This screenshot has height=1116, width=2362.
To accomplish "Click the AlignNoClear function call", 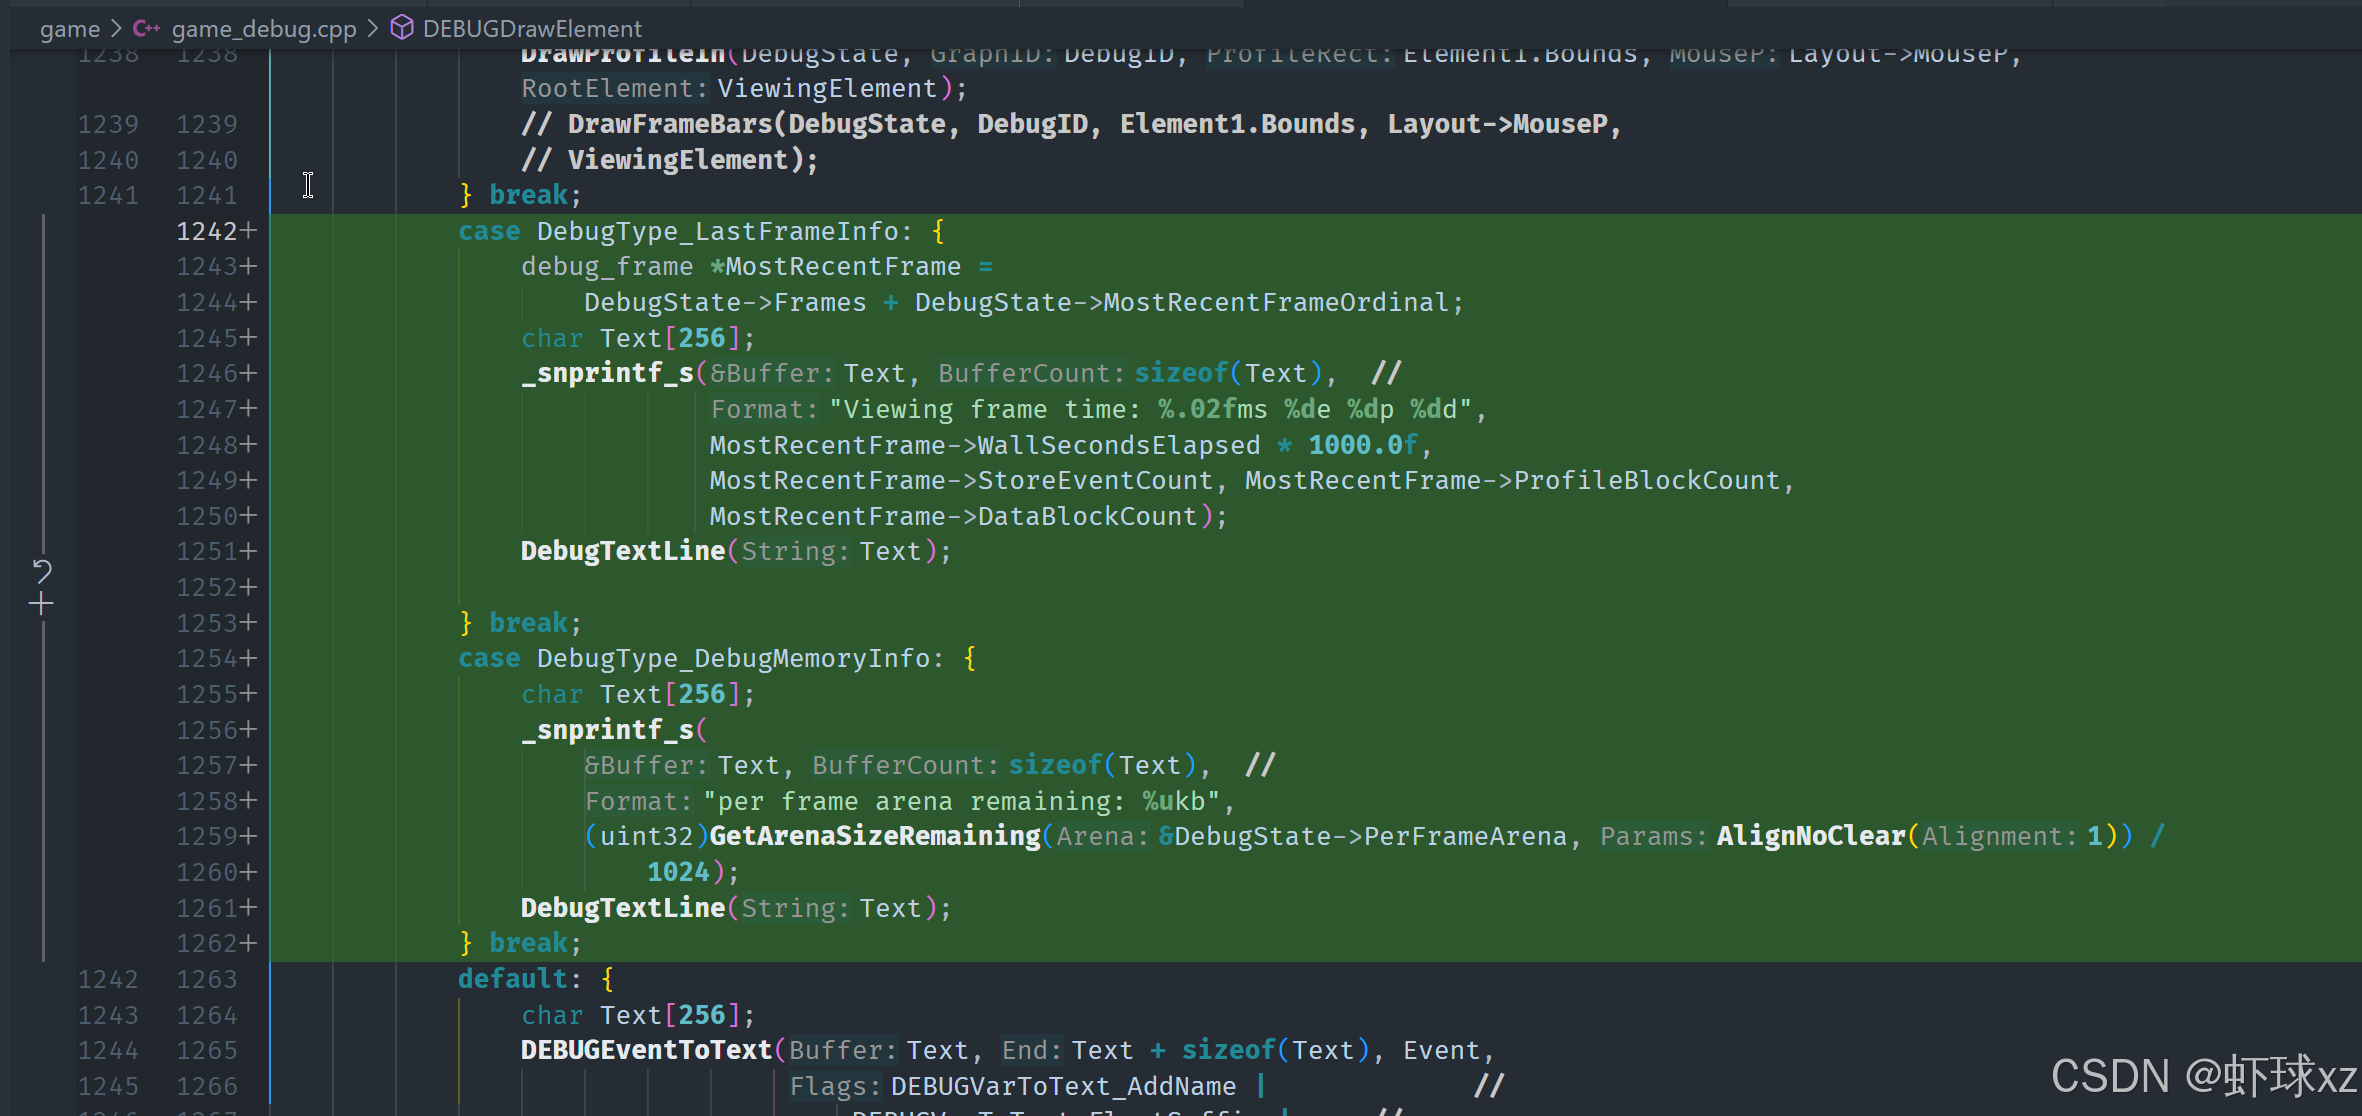I will point(1810,836).
